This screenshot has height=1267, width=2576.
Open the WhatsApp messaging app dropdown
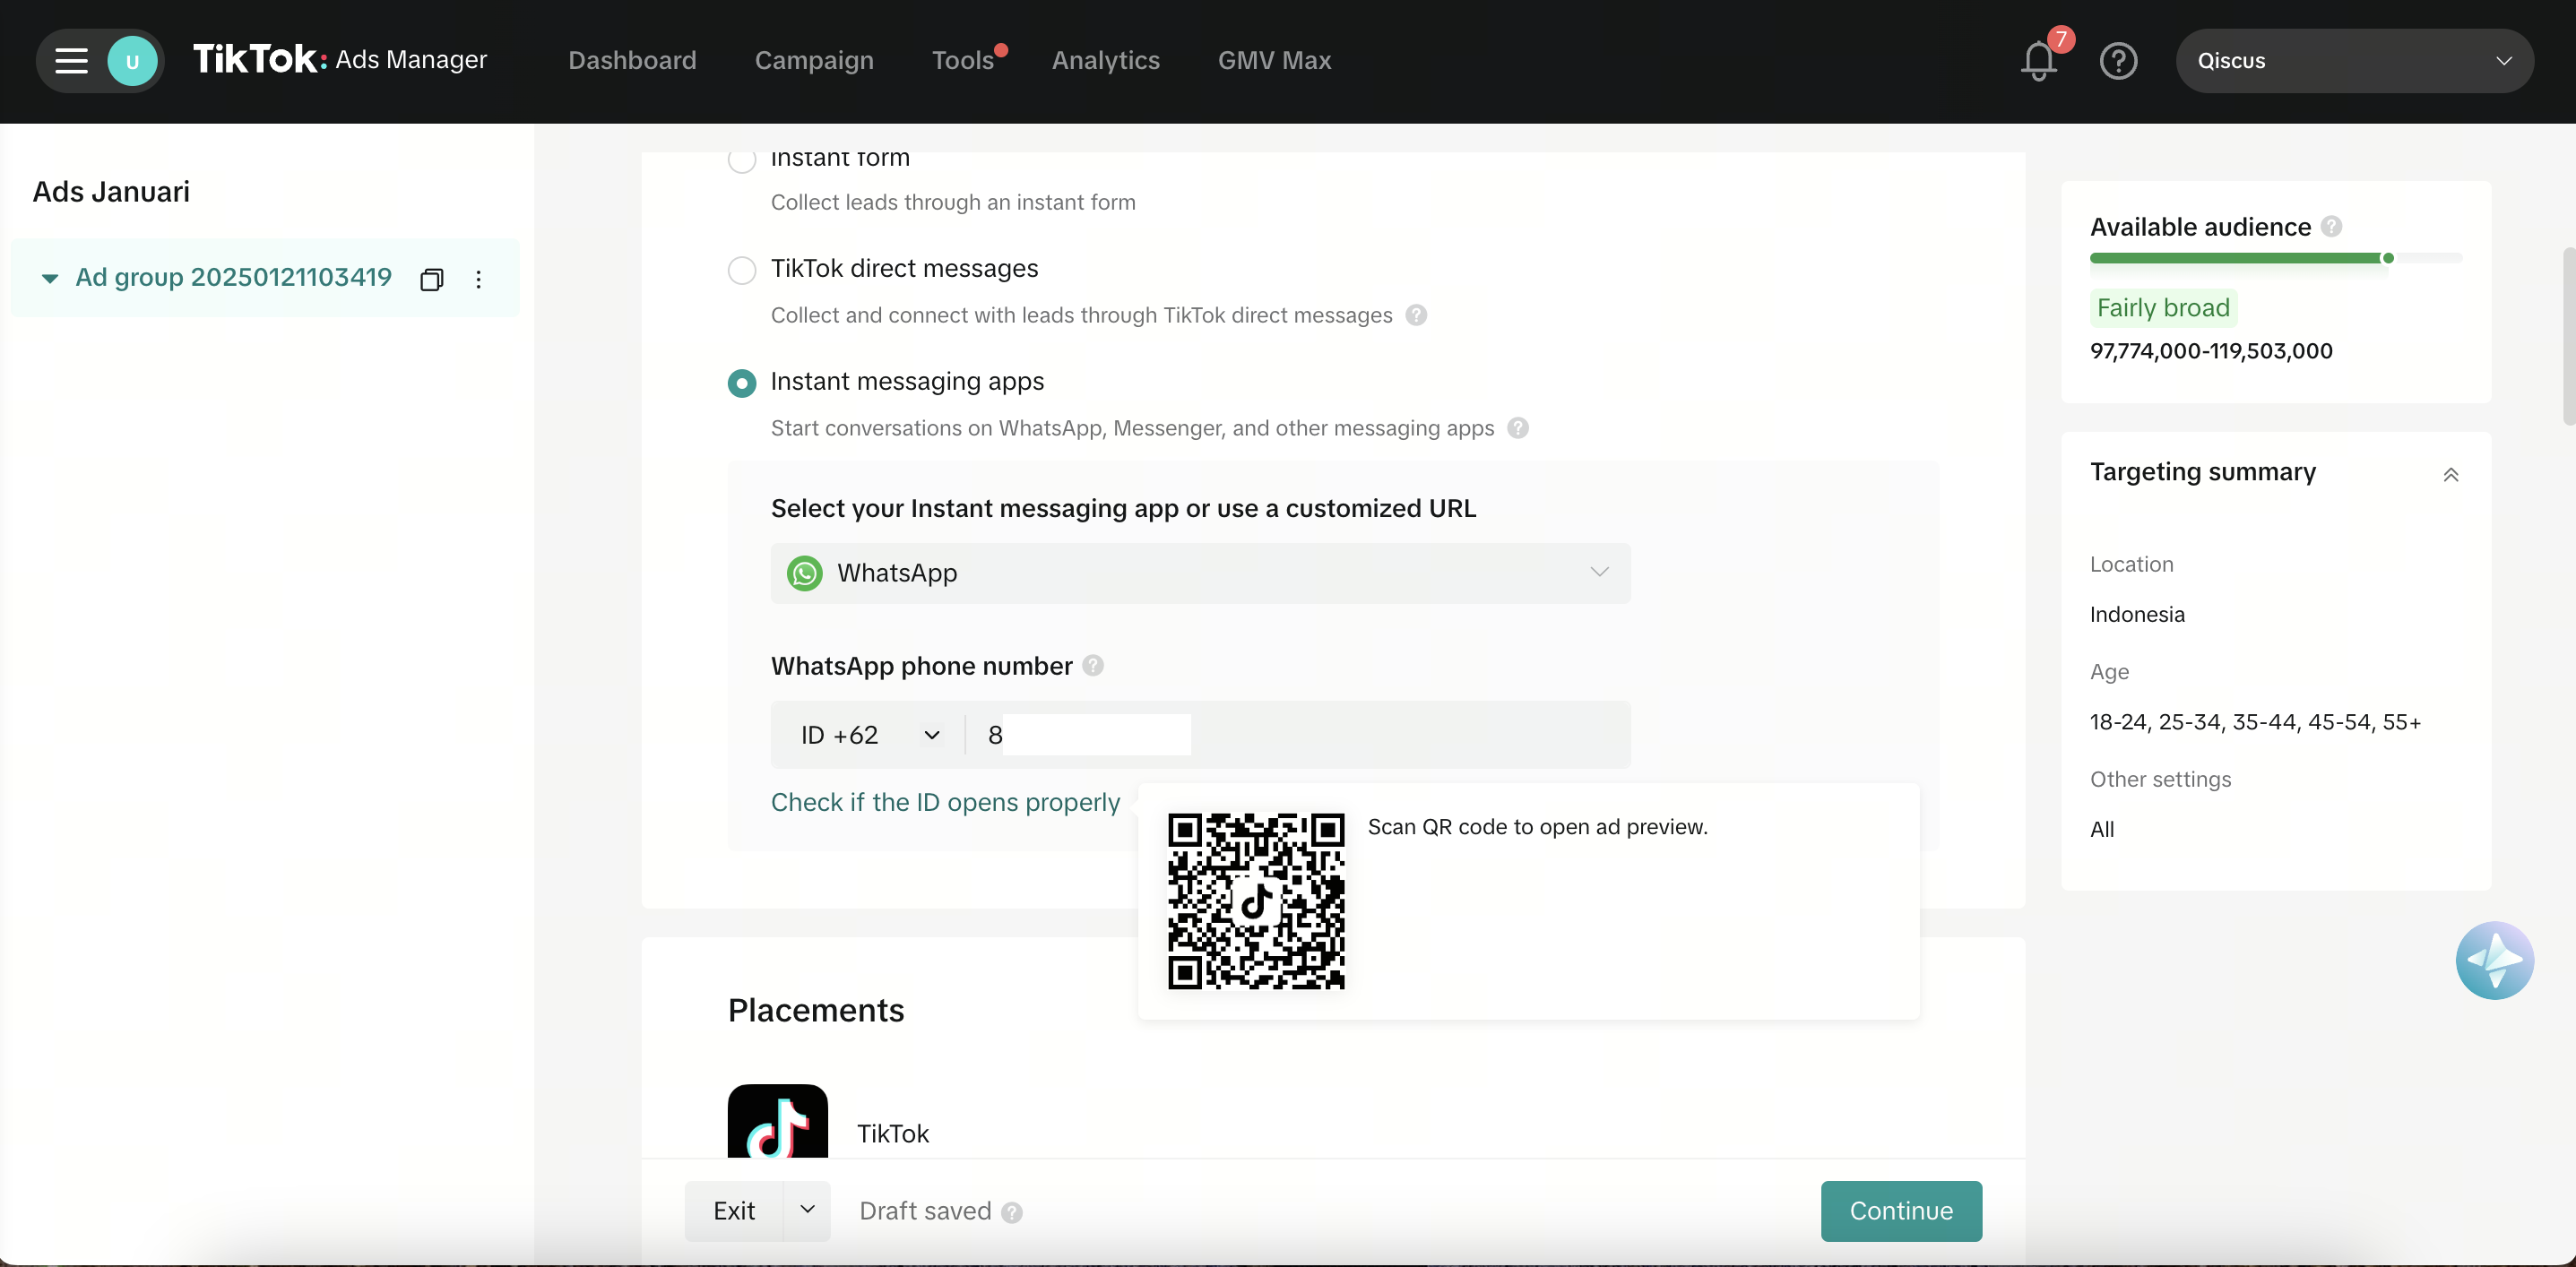click(x=1200, y=573)
